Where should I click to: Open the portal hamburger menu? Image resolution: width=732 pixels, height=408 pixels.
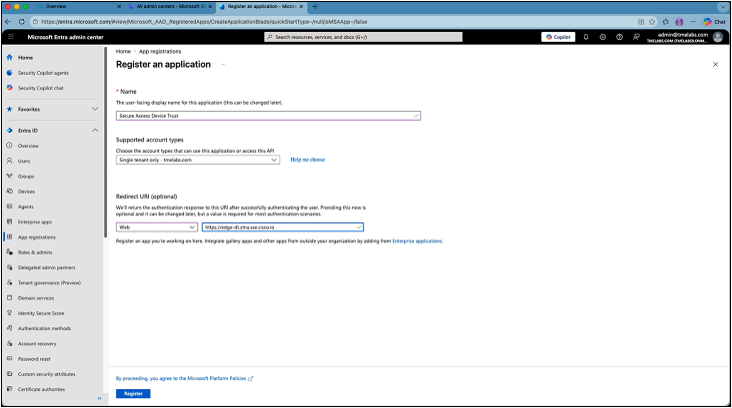(x=11, y=37)
